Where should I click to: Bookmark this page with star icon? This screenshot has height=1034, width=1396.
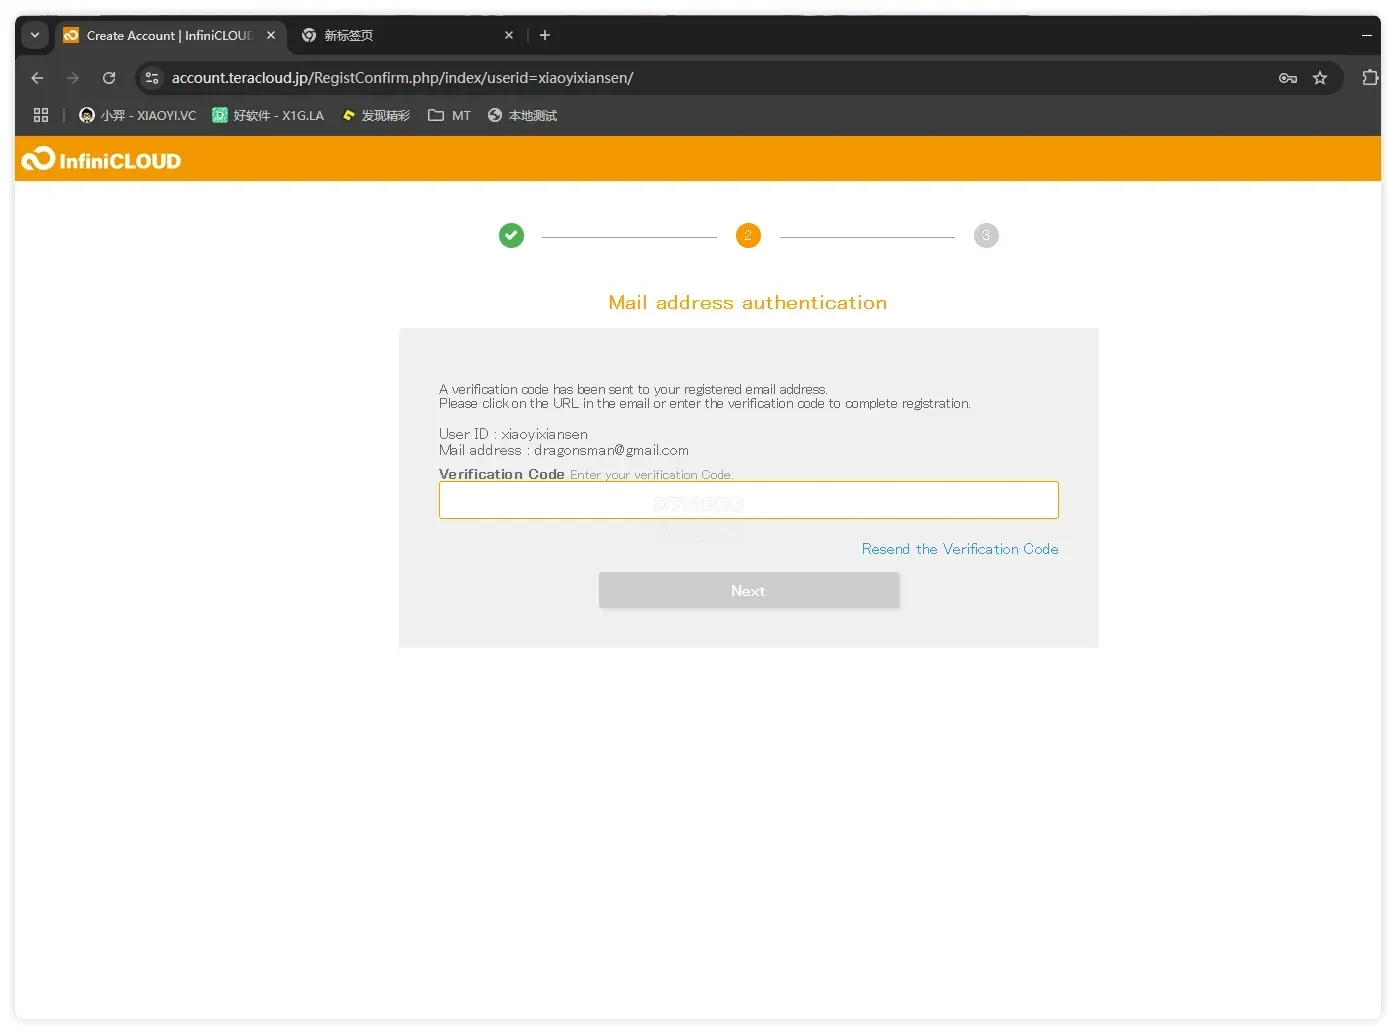point(1320,78)
